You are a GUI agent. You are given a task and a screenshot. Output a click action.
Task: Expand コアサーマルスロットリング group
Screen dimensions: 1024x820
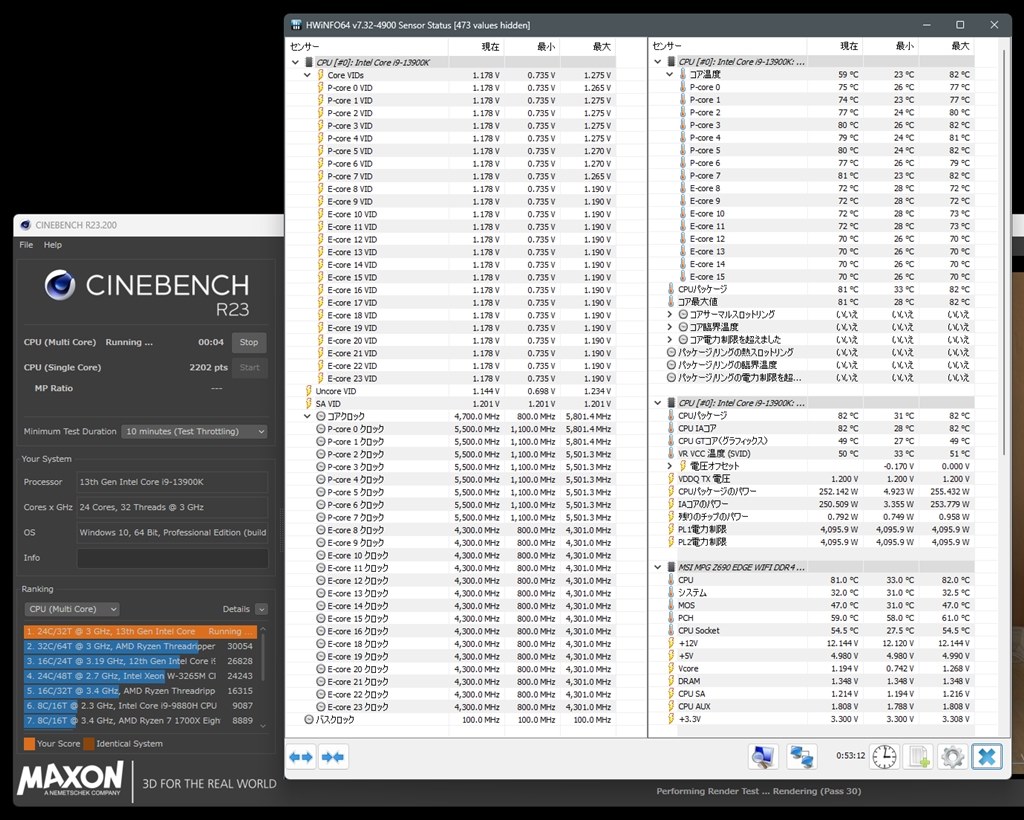pos(669,315)
